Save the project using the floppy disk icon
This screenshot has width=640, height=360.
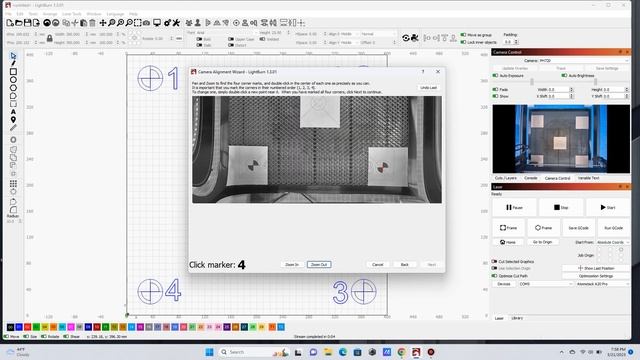click(x=27, y=23)
